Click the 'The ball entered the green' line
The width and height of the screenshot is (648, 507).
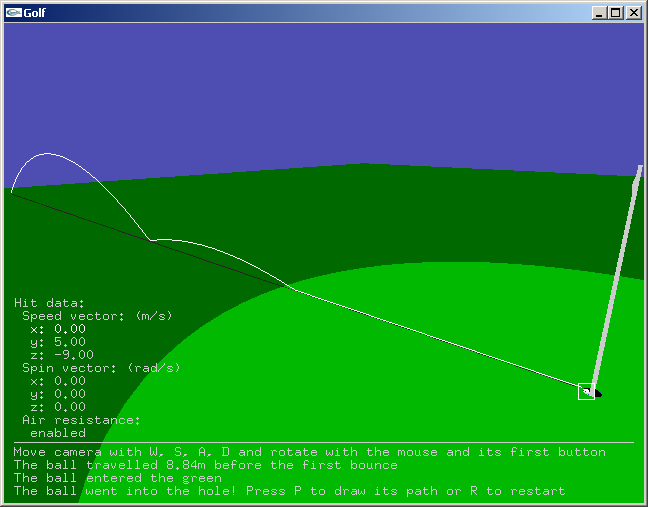click(118, 478)
